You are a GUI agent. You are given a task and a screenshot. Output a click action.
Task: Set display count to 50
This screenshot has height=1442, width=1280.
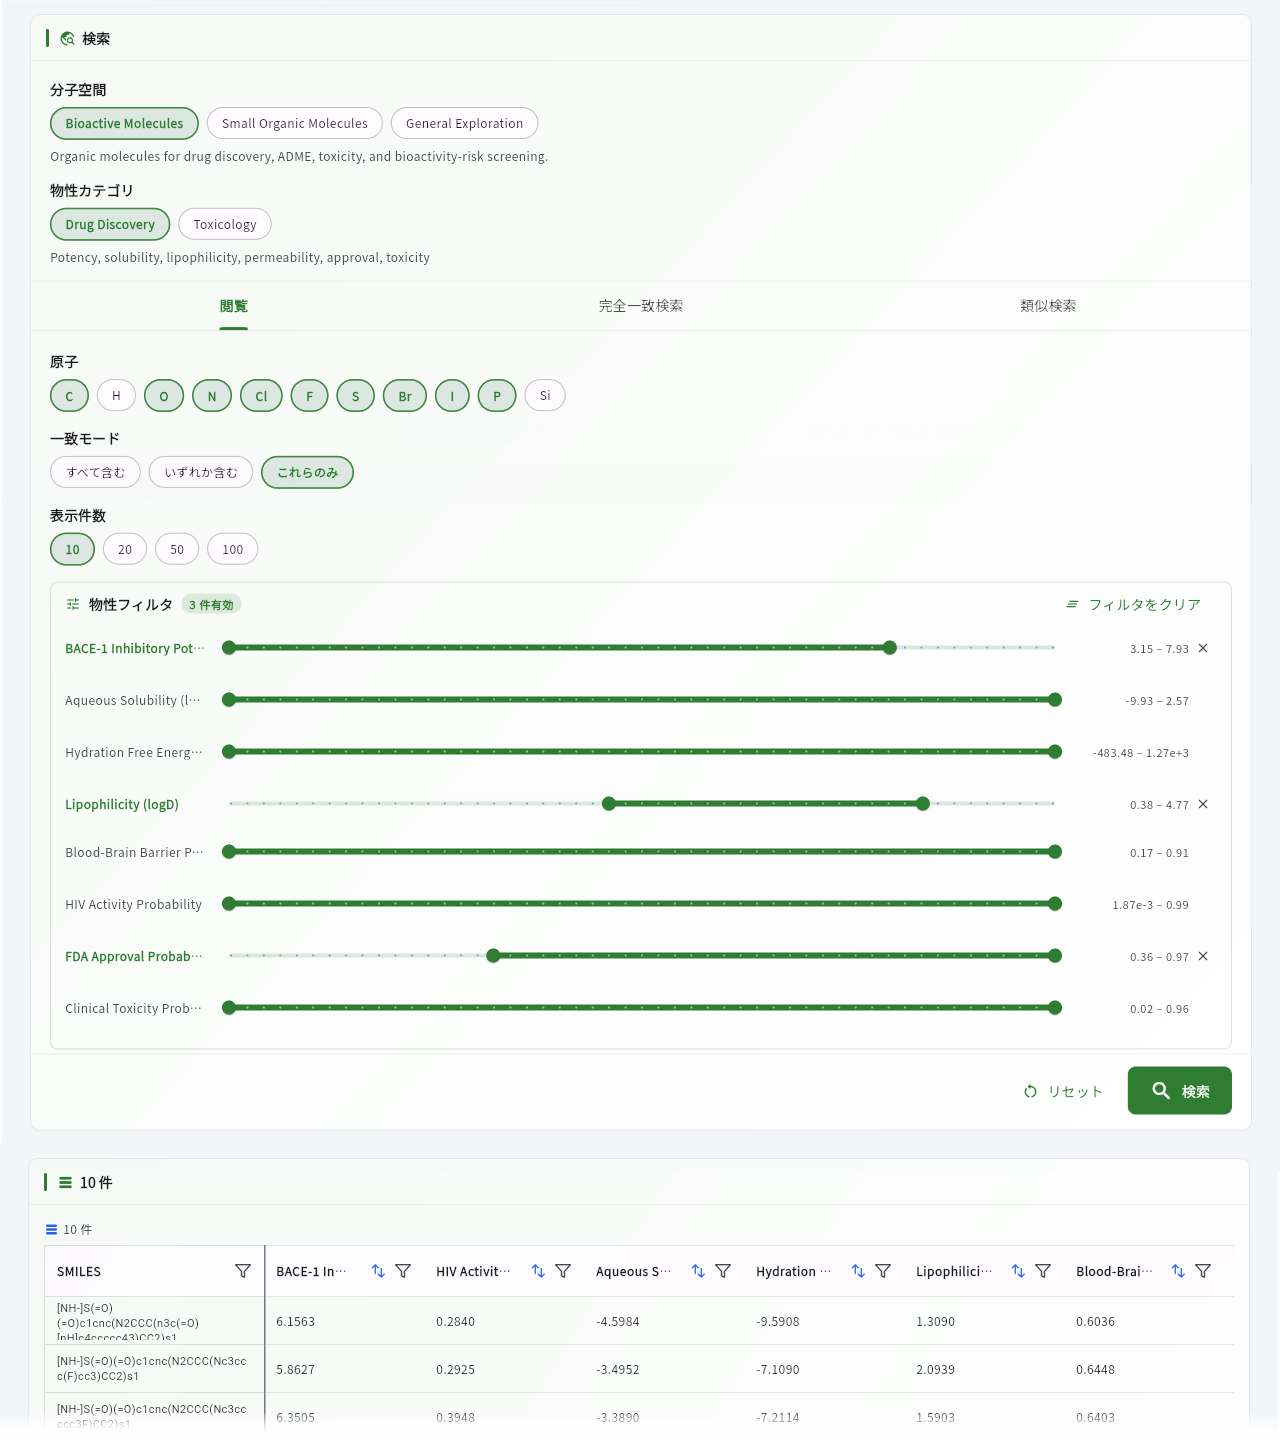tap(177, 550)
